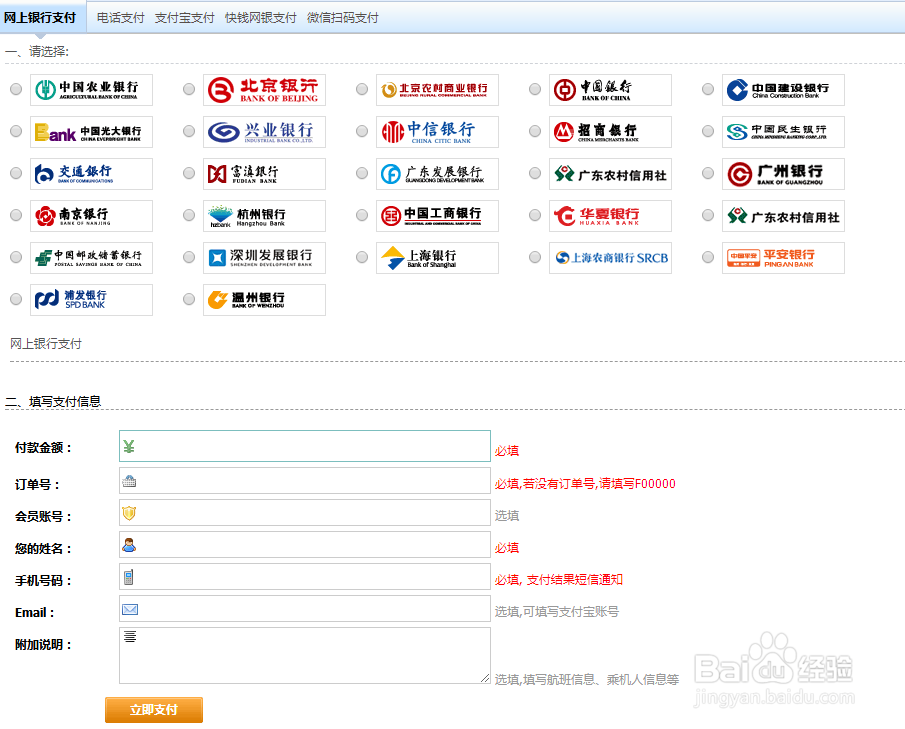
Task: Click the Fudian Bank logo
Action: (x=264, y=174)
